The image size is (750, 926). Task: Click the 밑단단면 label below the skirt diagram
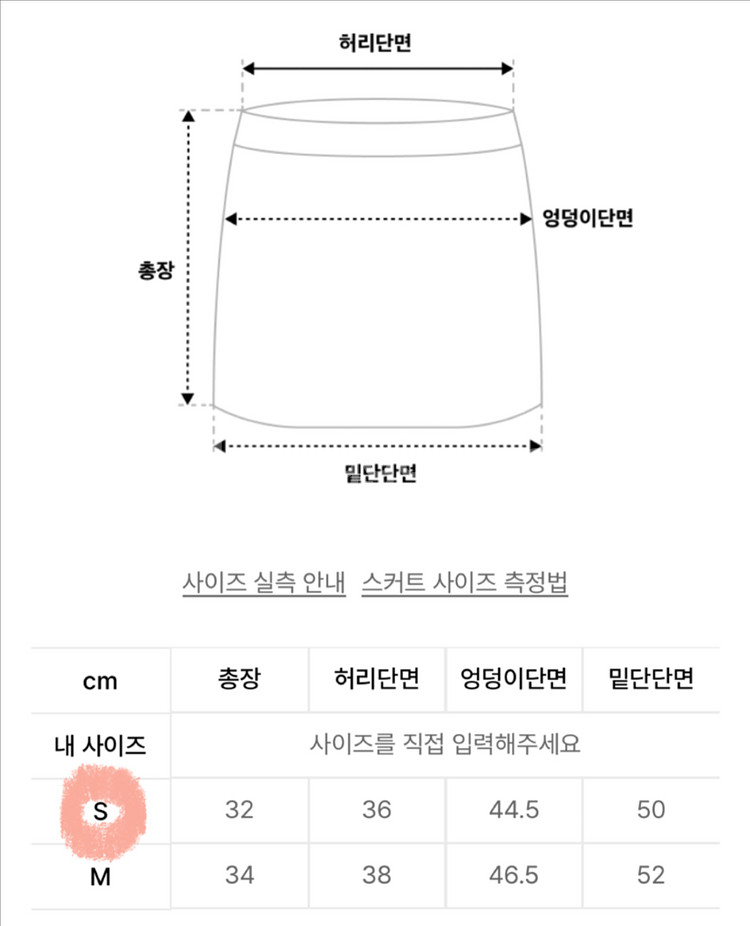378,474
